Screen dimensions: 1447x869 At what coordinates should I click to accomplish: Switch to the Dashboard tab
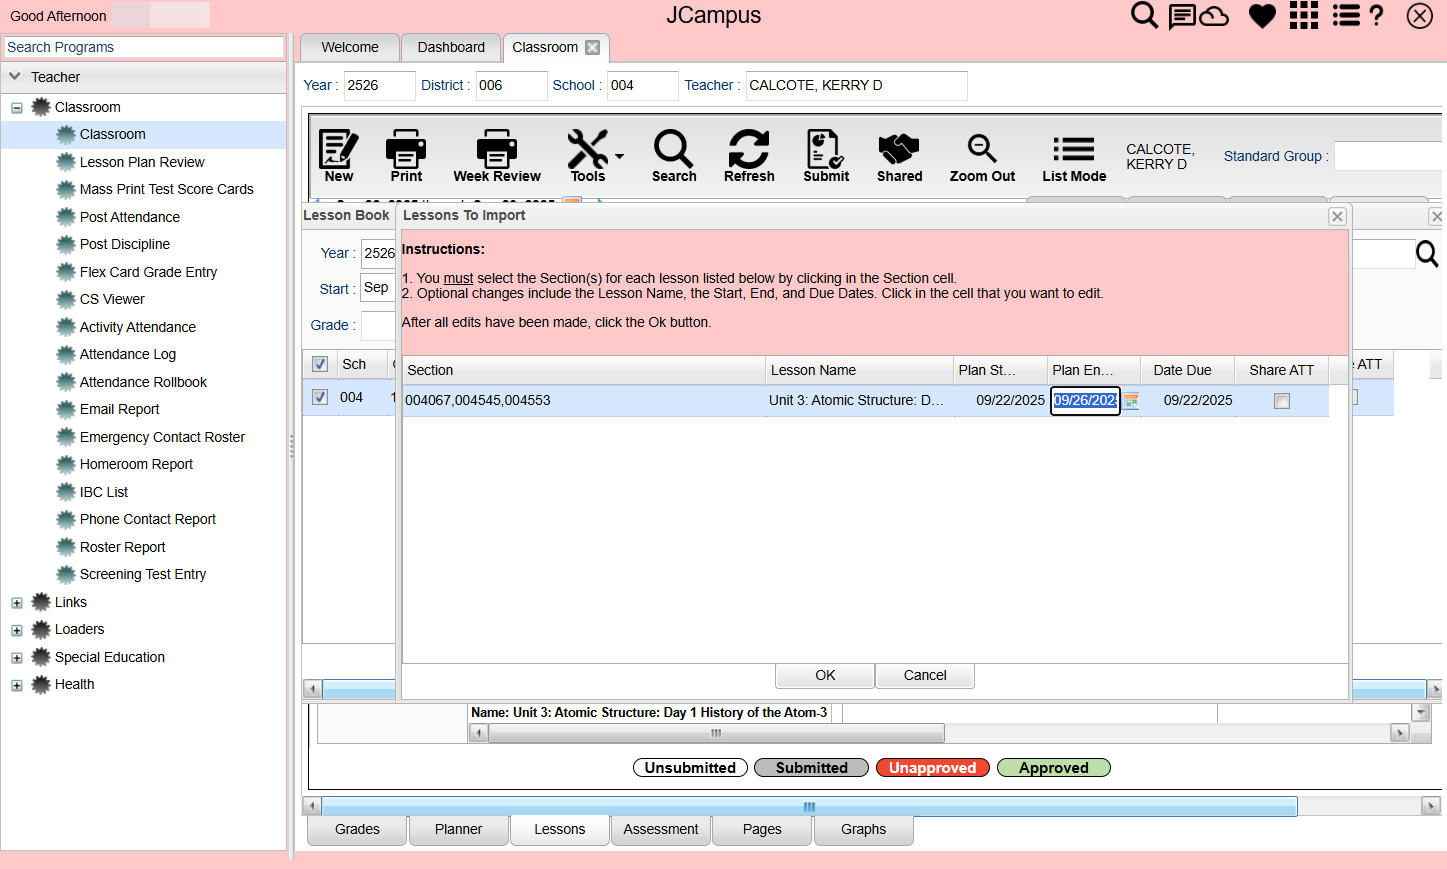[x=451, y=47]
